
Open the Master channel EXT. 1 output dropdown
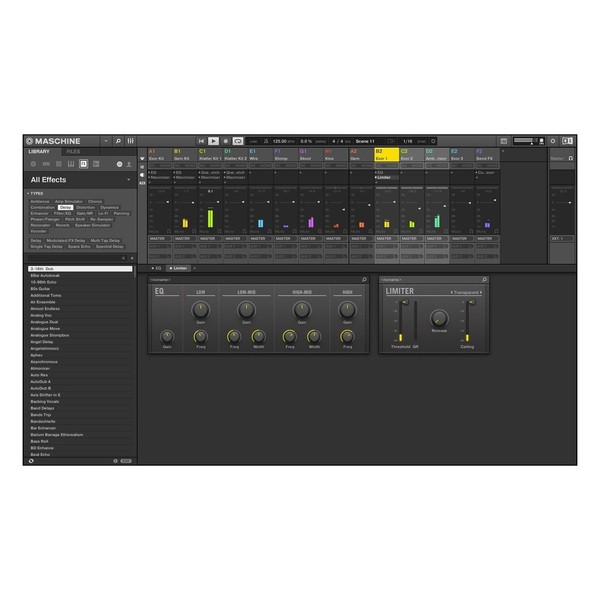tap(562, 239)
